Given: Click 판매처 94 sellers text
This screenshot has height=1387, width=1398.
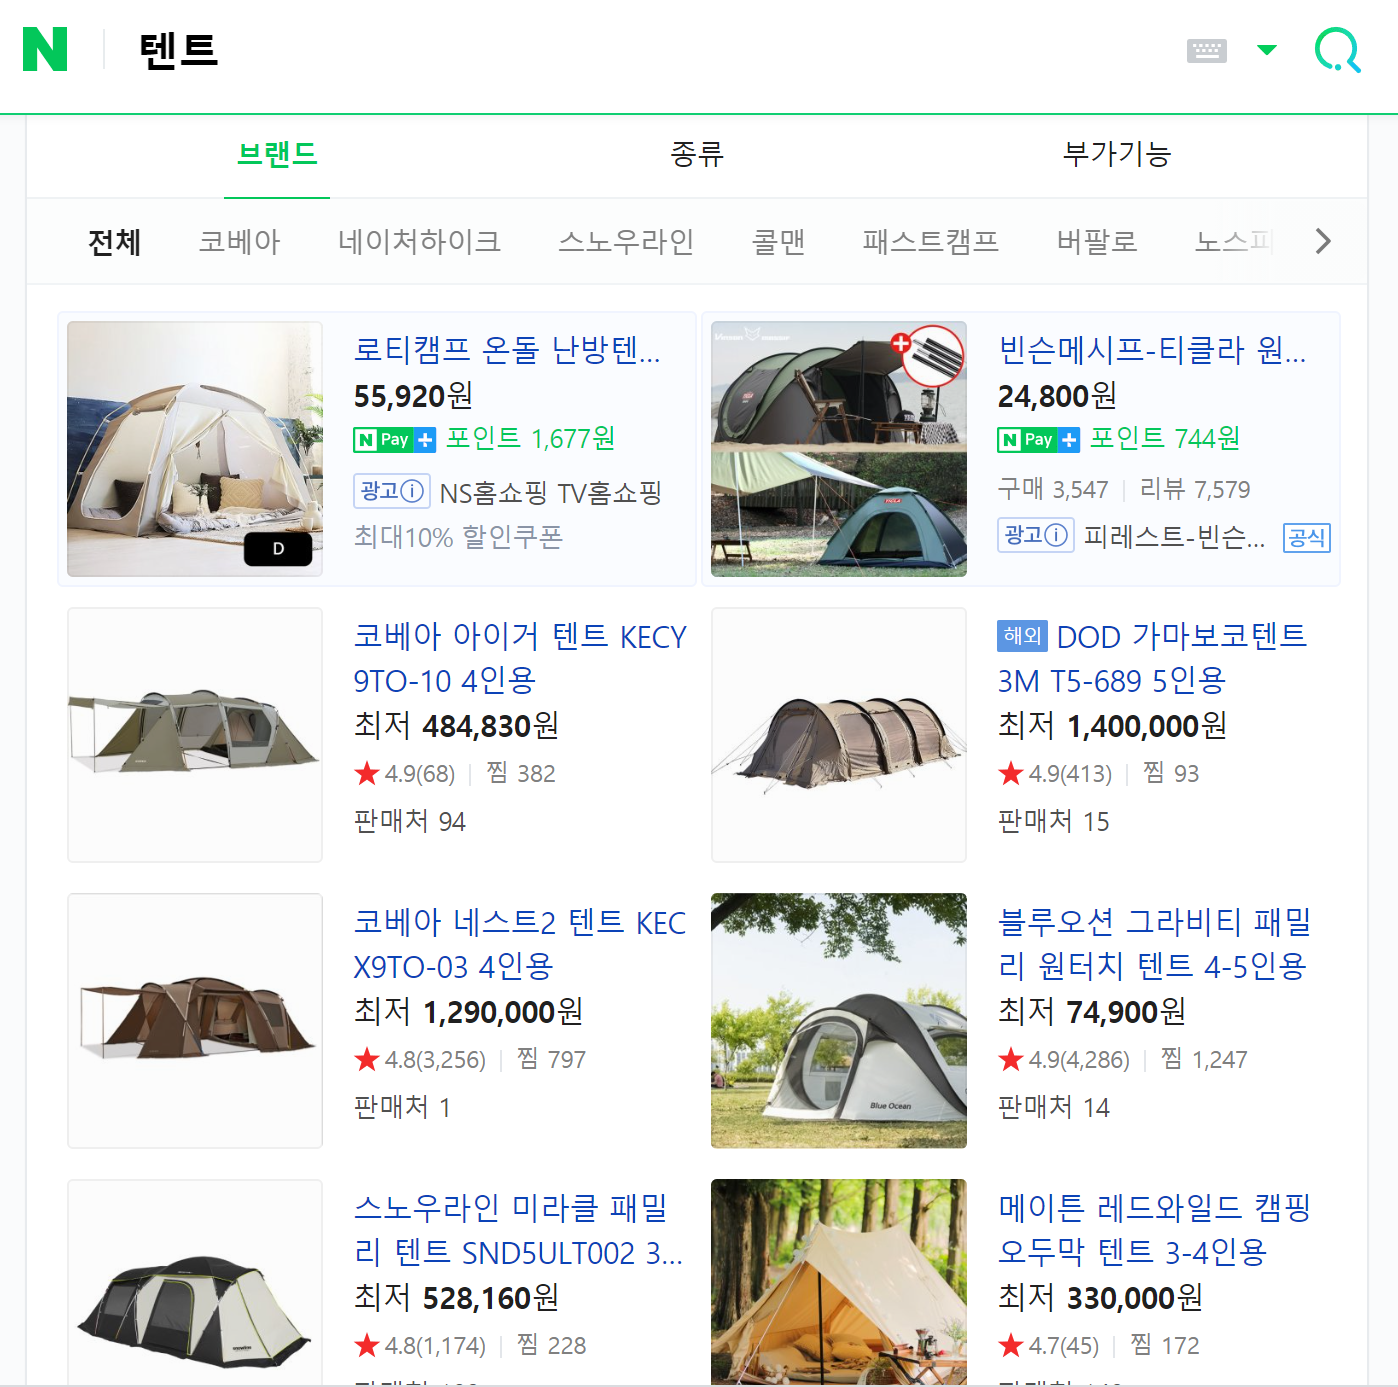Looking at the screenshot, I should pos(410,821).
